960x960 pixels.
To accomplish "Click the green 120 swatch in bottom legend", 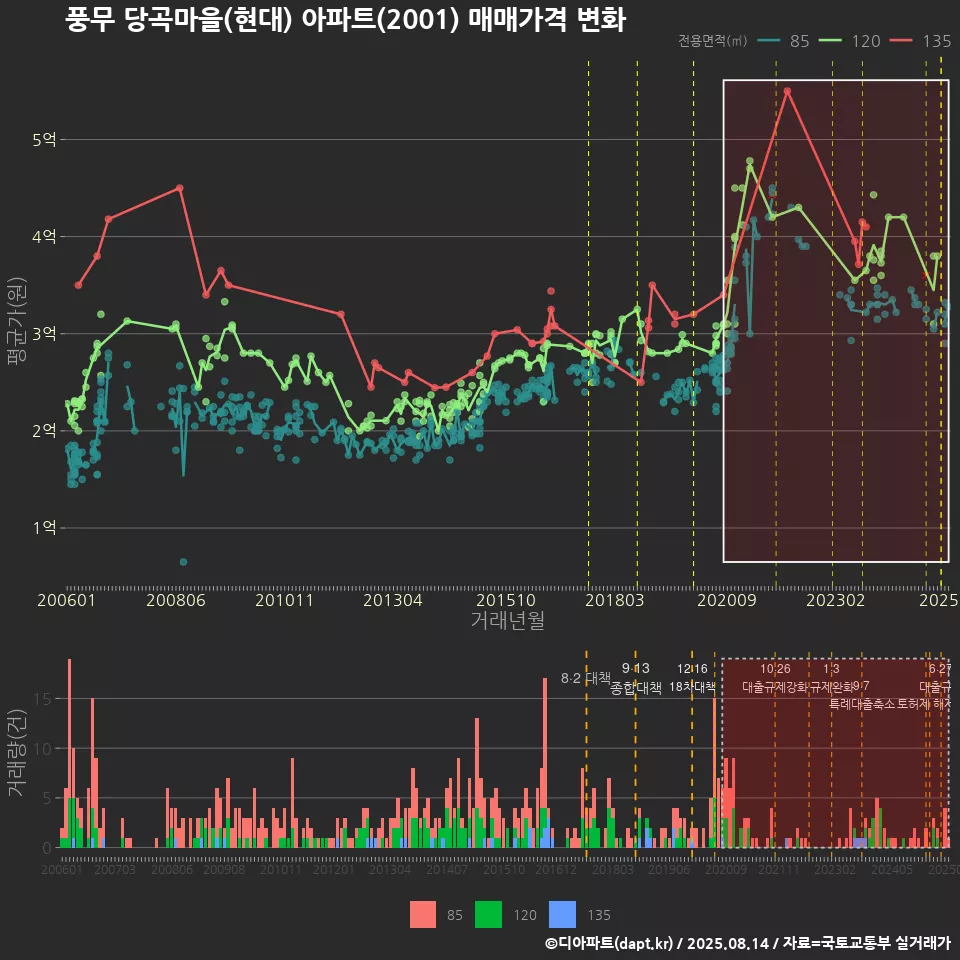I will coord(489,915).
